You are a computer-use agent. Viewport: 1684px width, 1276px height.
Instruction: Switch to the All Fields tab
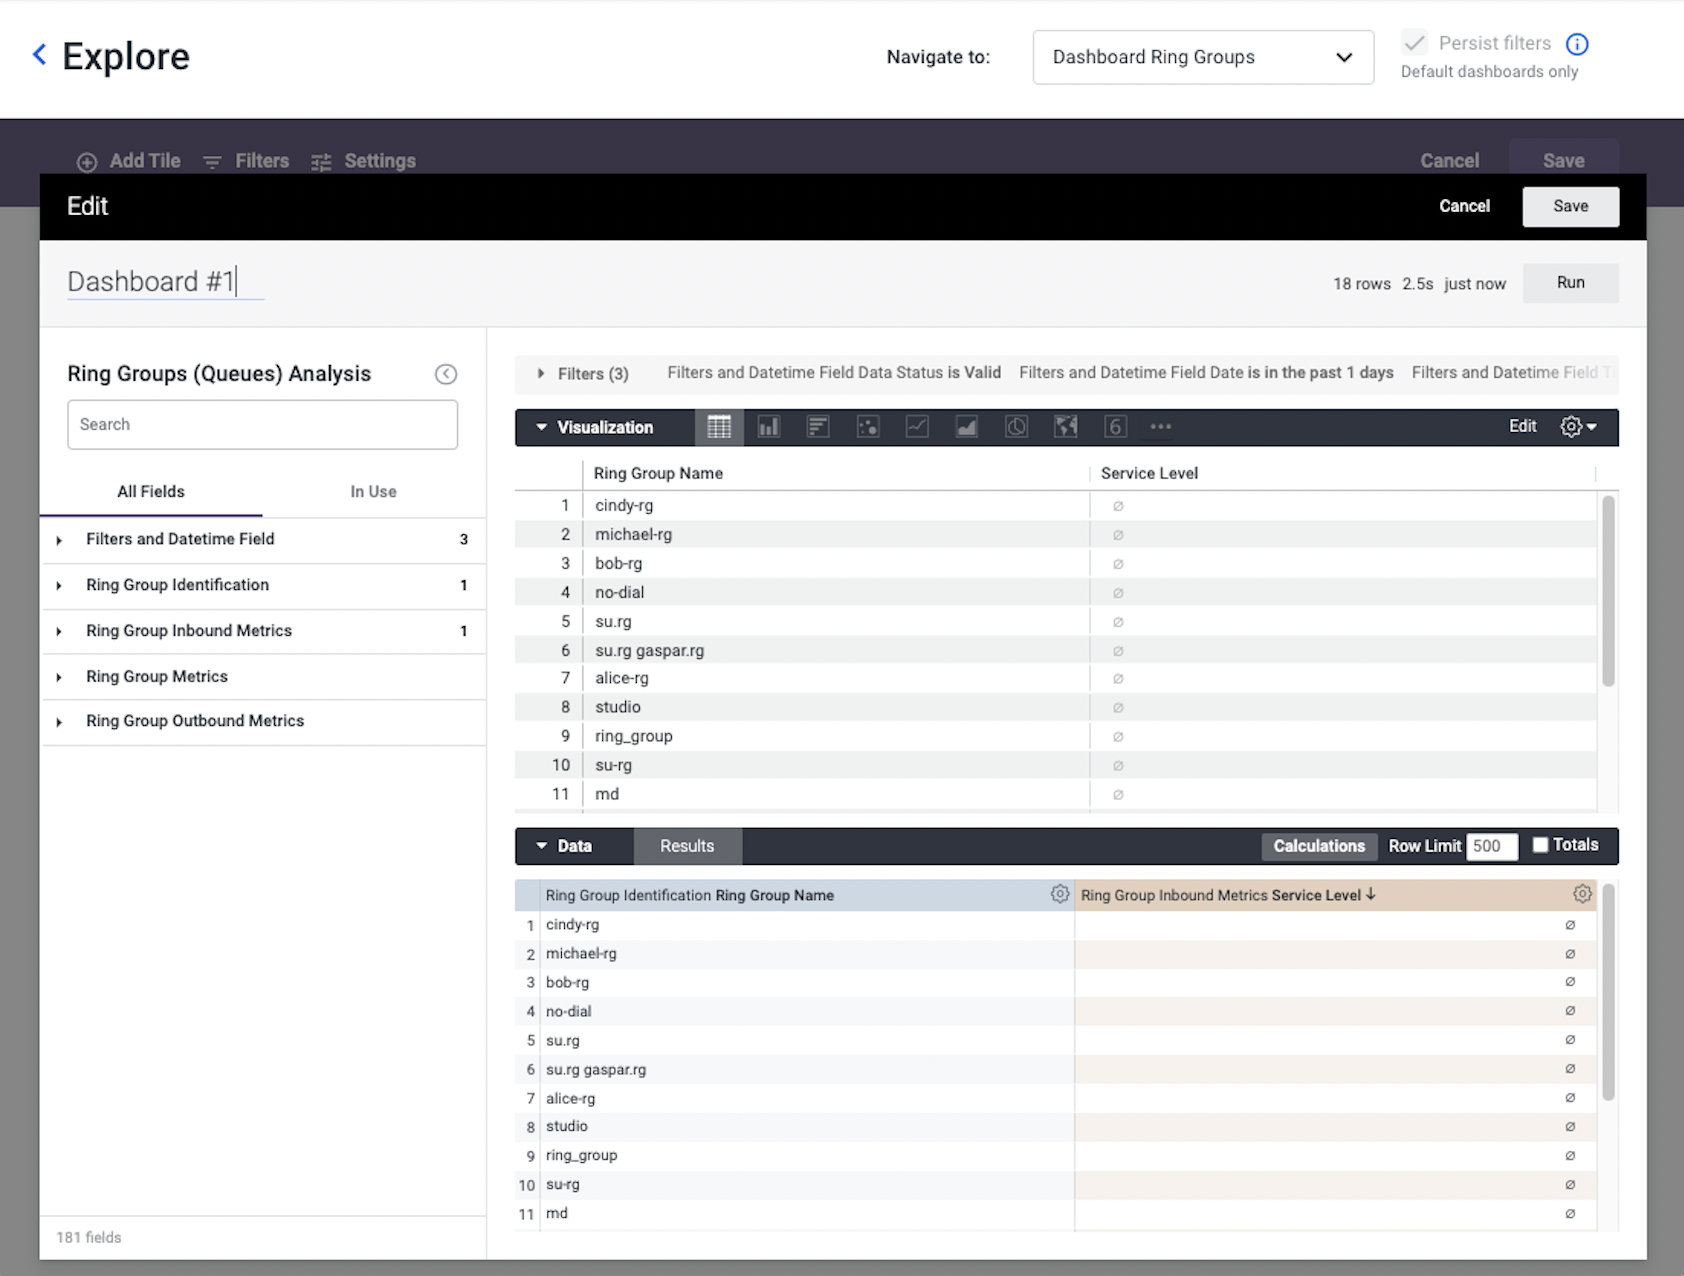coord(151,491)
